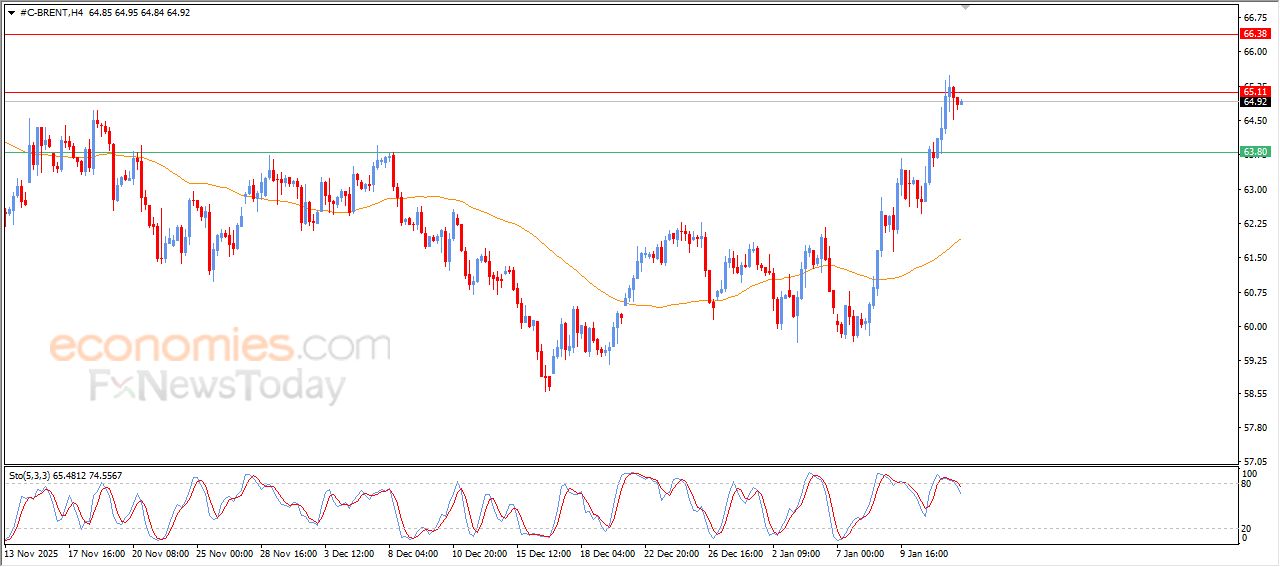Click the 66.75 price axis value
The image size is (1280, 567).
coord(1255,17)
